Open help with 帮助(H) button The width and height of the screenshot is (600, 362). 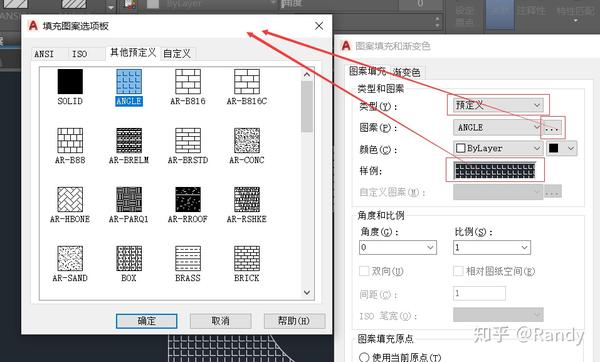(x=294, y=321)
